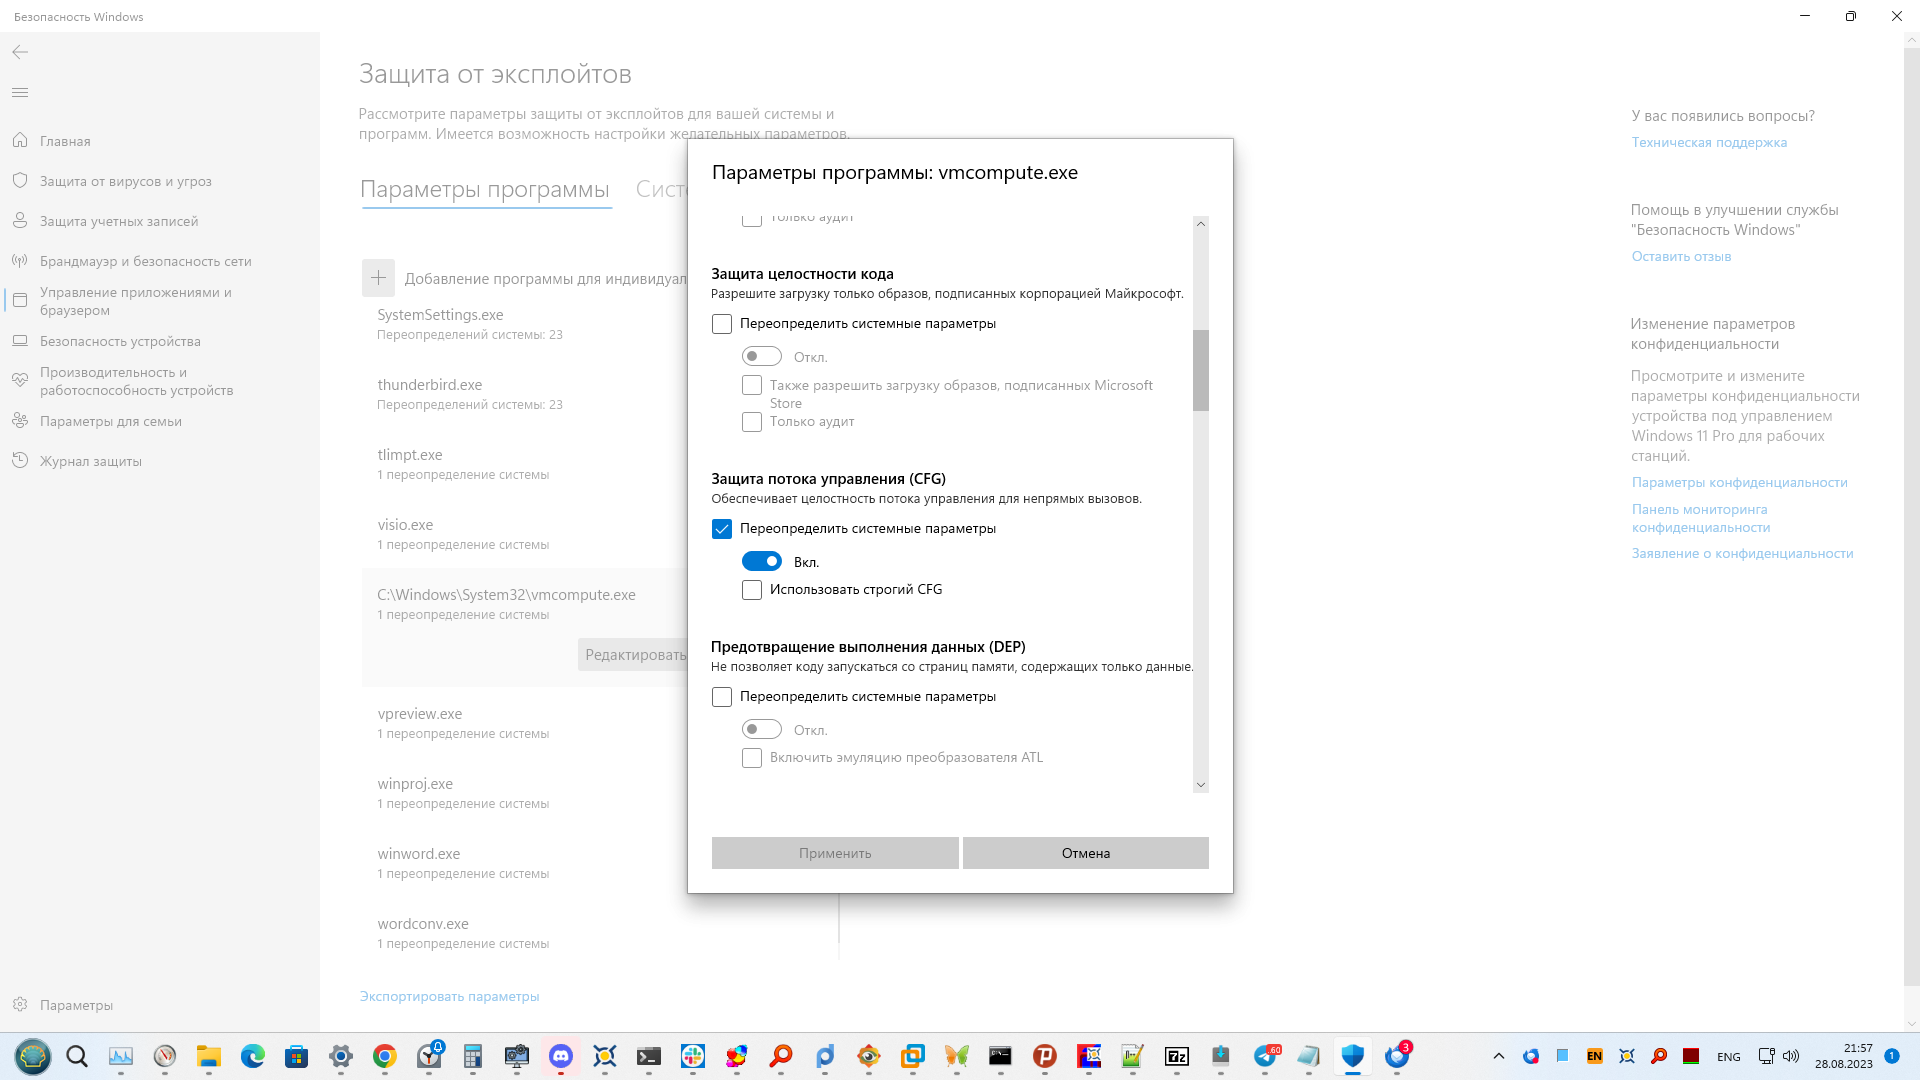Open Журнал защиты in the sidebar
This screenshot has height=1080, width=1920.
click(92, 461)
